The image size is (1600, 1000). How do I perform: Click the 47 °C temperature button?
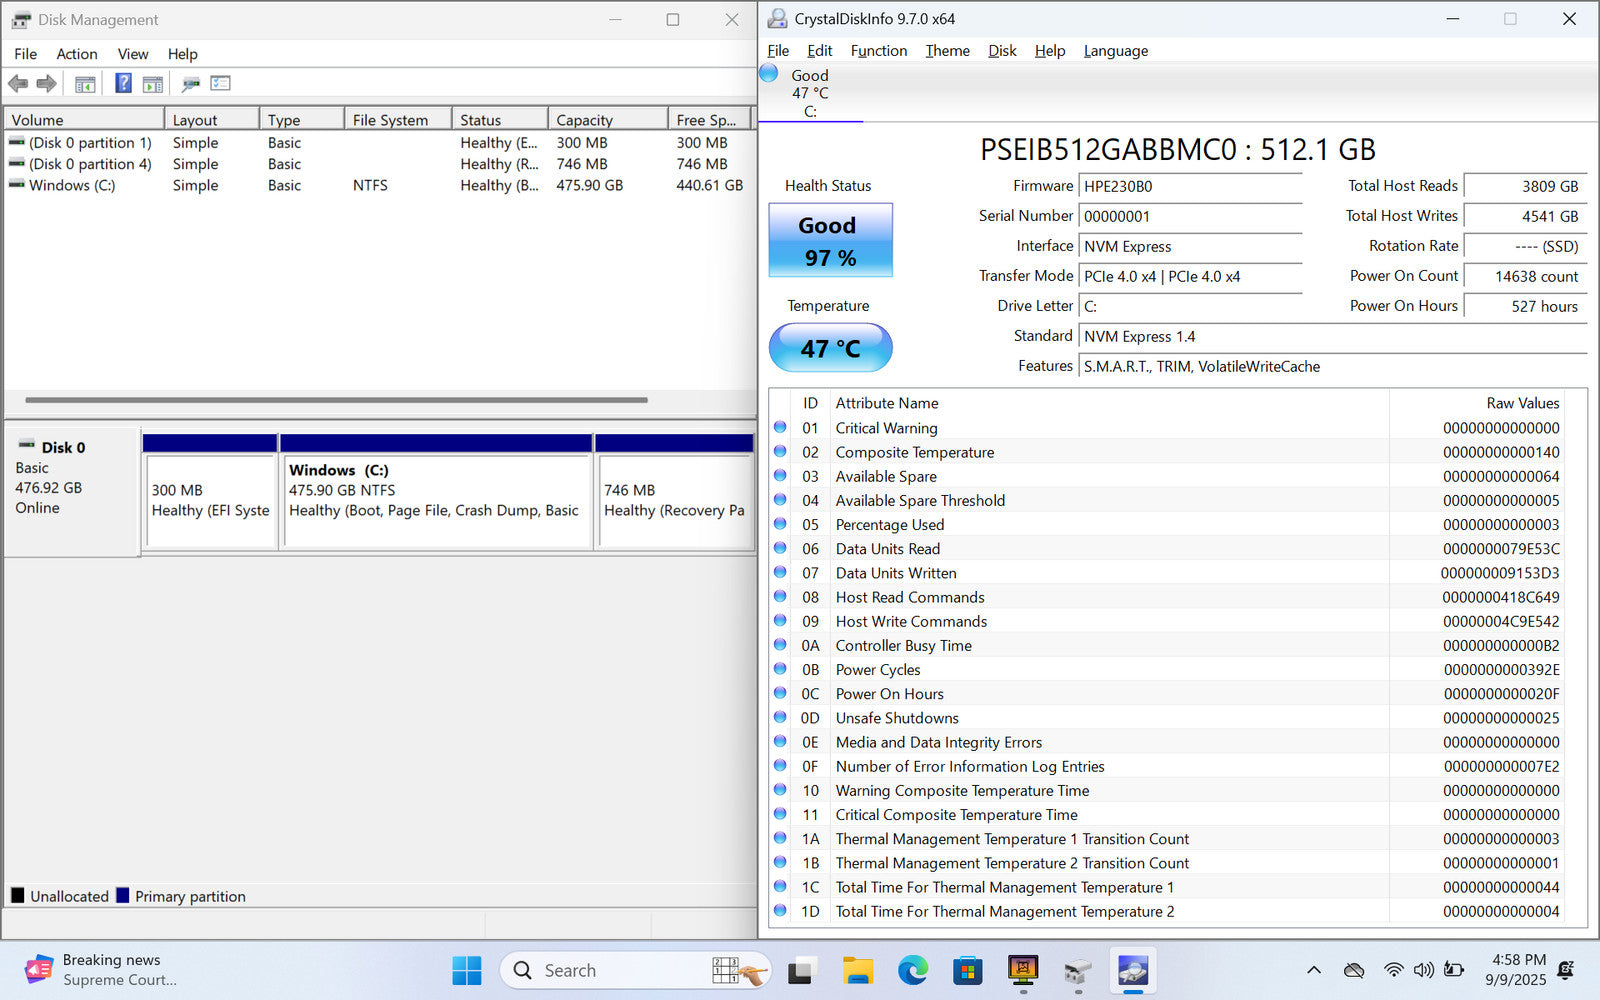point(830,348)
